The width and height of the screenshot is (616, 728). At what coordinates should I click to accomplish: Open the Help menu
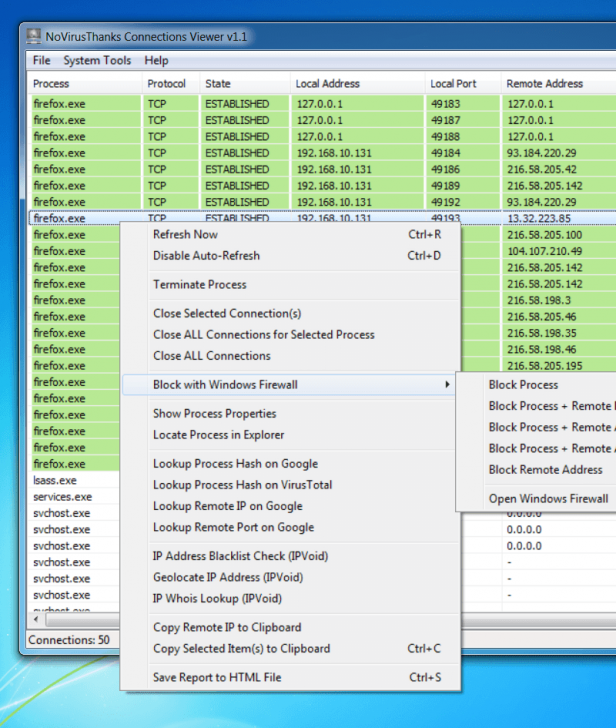[156, 60]
